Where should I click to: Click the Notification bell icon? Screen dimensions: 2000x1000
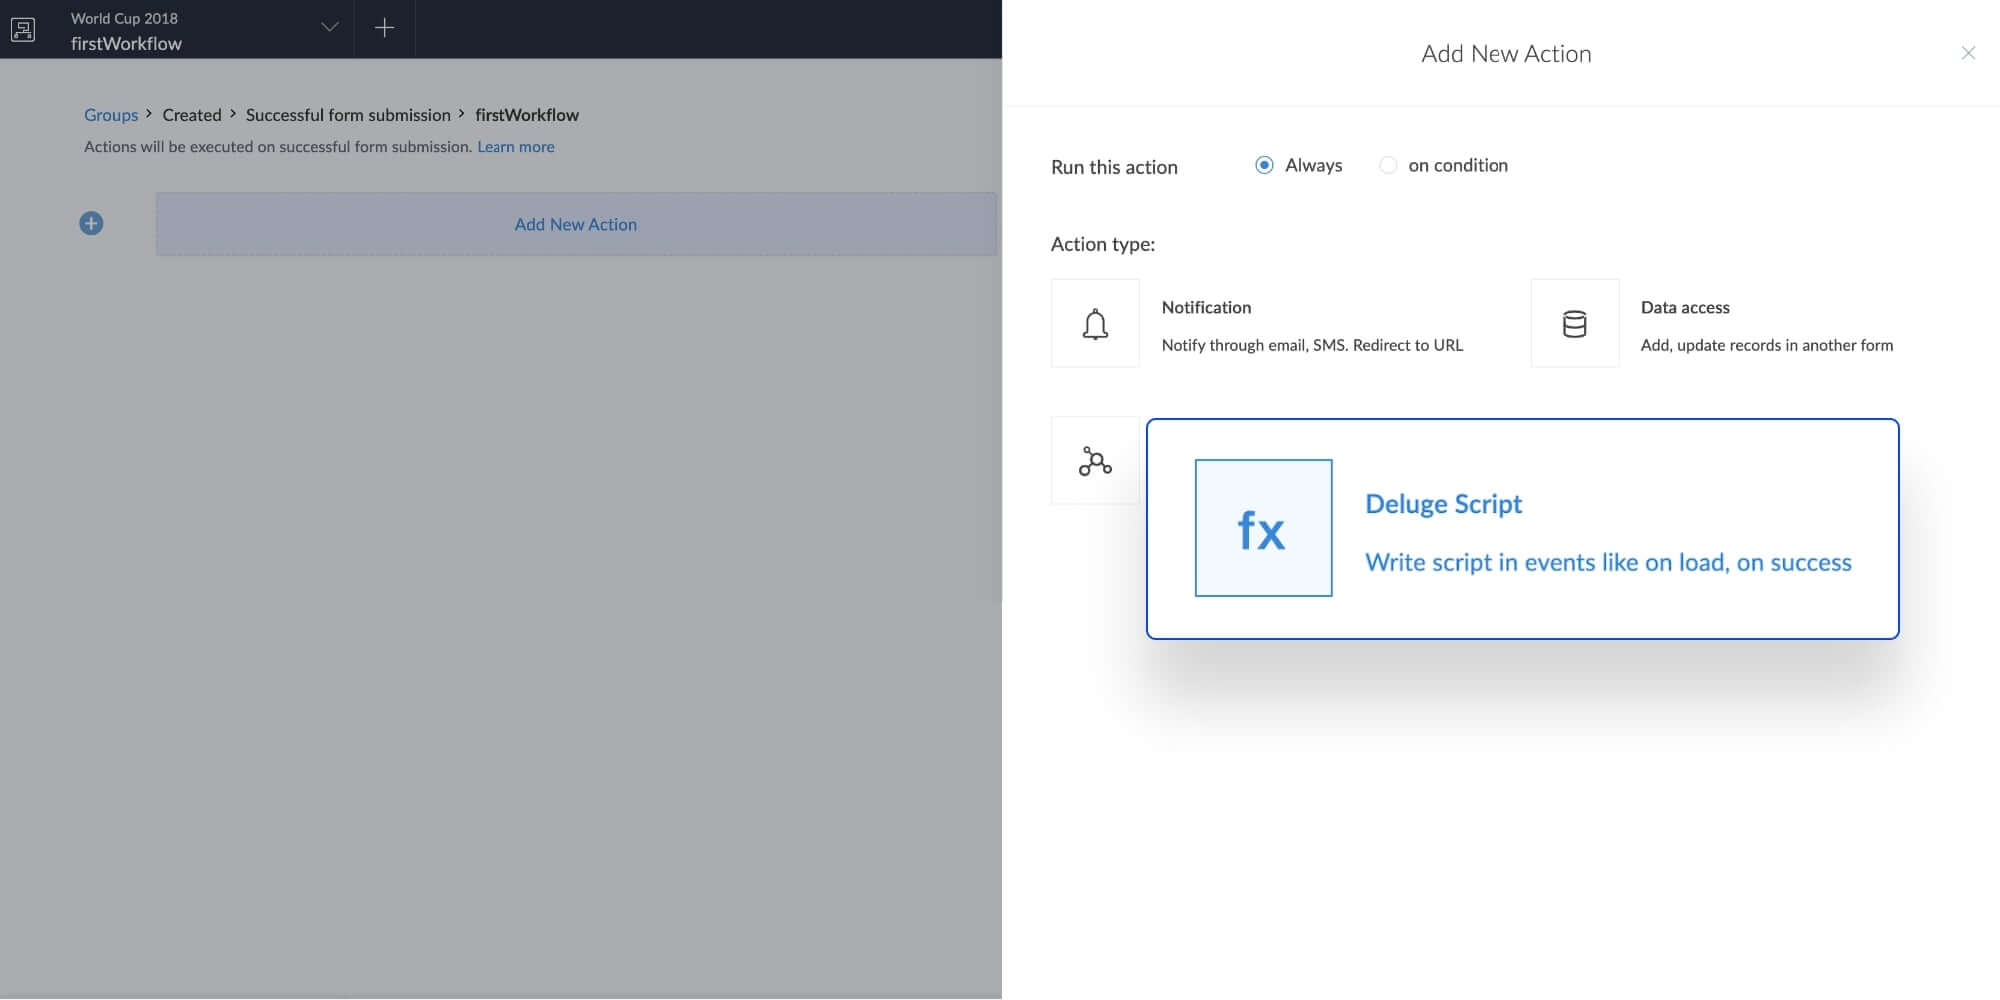click(x=1095, y=324)
